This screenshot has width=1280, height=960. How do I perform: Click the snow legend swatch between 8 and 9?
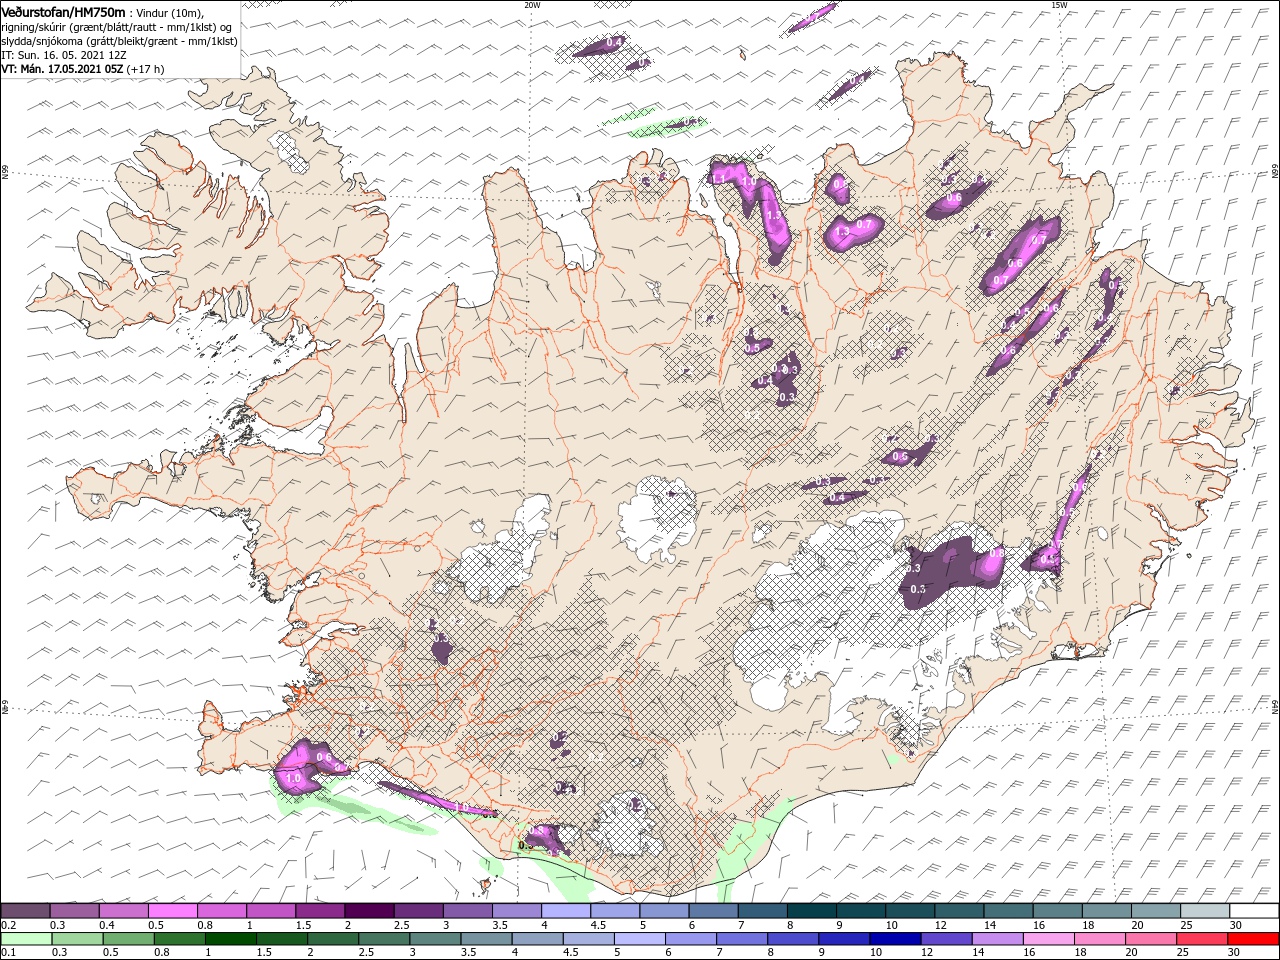click(812, 910)
